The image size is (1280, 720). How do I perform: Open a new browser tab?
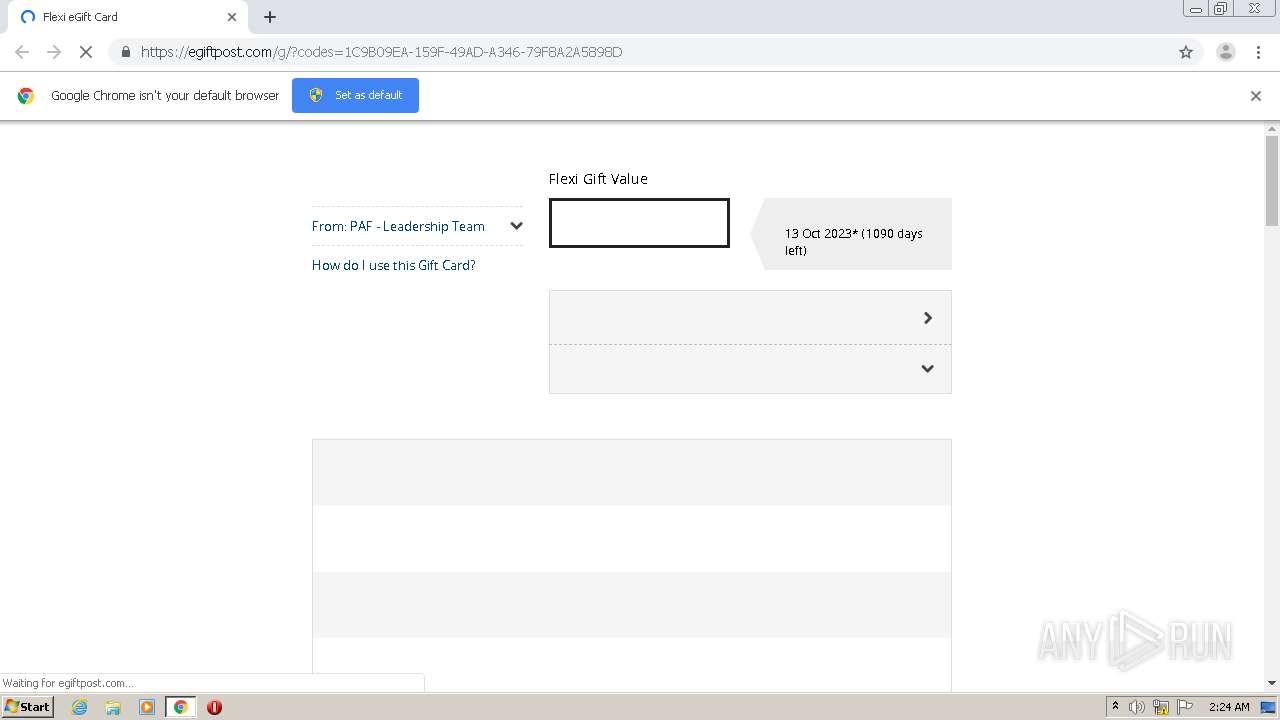pyautogui.click(x=270, y=17)
